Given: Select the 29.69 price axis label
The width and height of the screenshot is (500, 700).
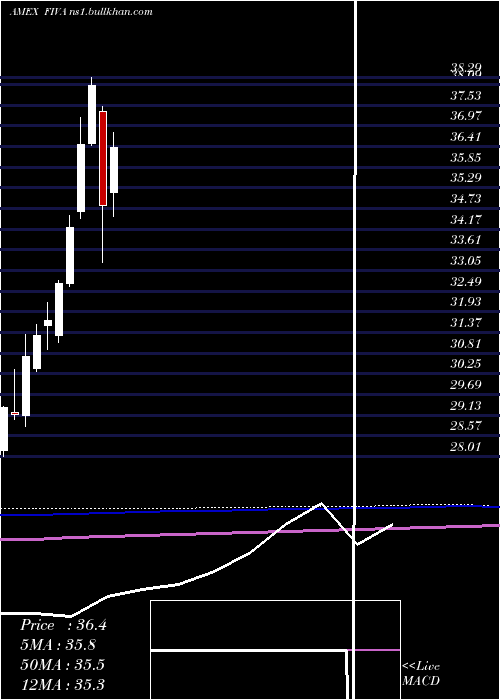Looking at the screenshot, I should coord(466,384).
